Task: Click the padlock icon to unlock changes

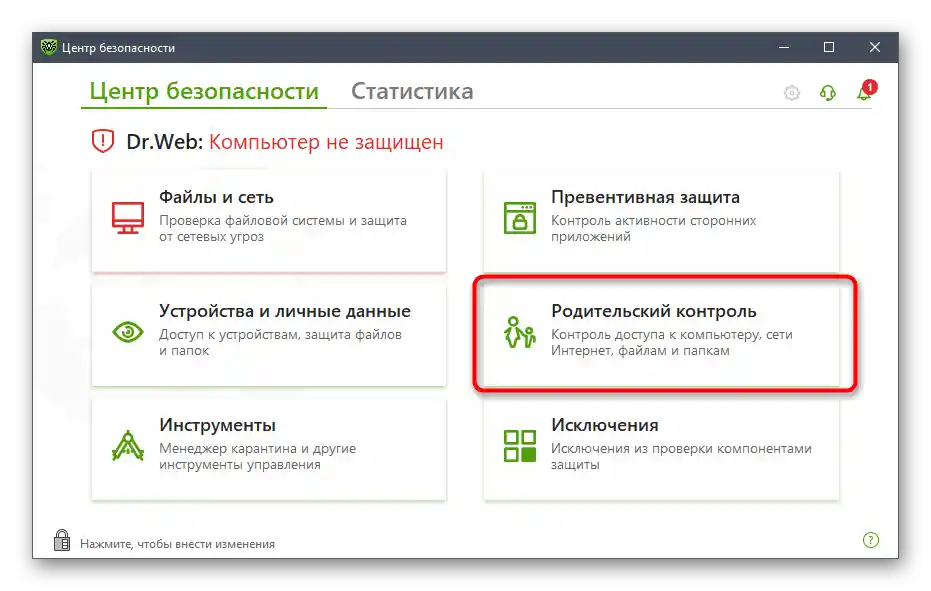Action: (x=62, y=540)
